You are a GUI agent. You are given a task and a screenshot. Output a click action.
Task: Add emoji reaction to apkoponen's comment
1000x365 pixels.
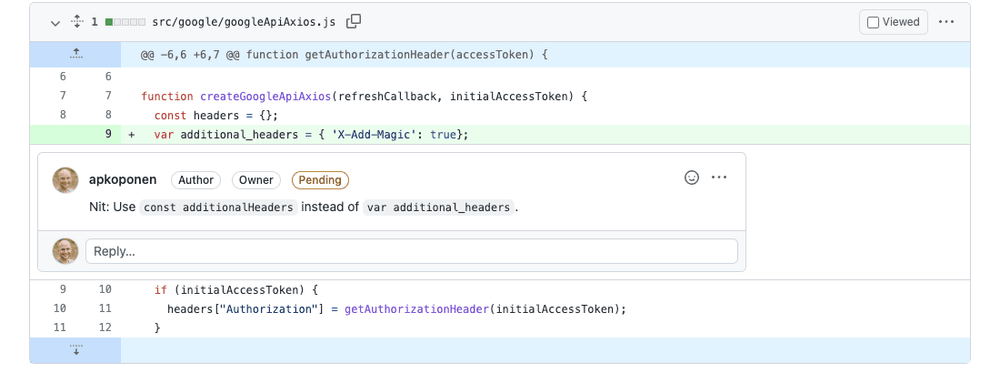[x=691, y=177]
